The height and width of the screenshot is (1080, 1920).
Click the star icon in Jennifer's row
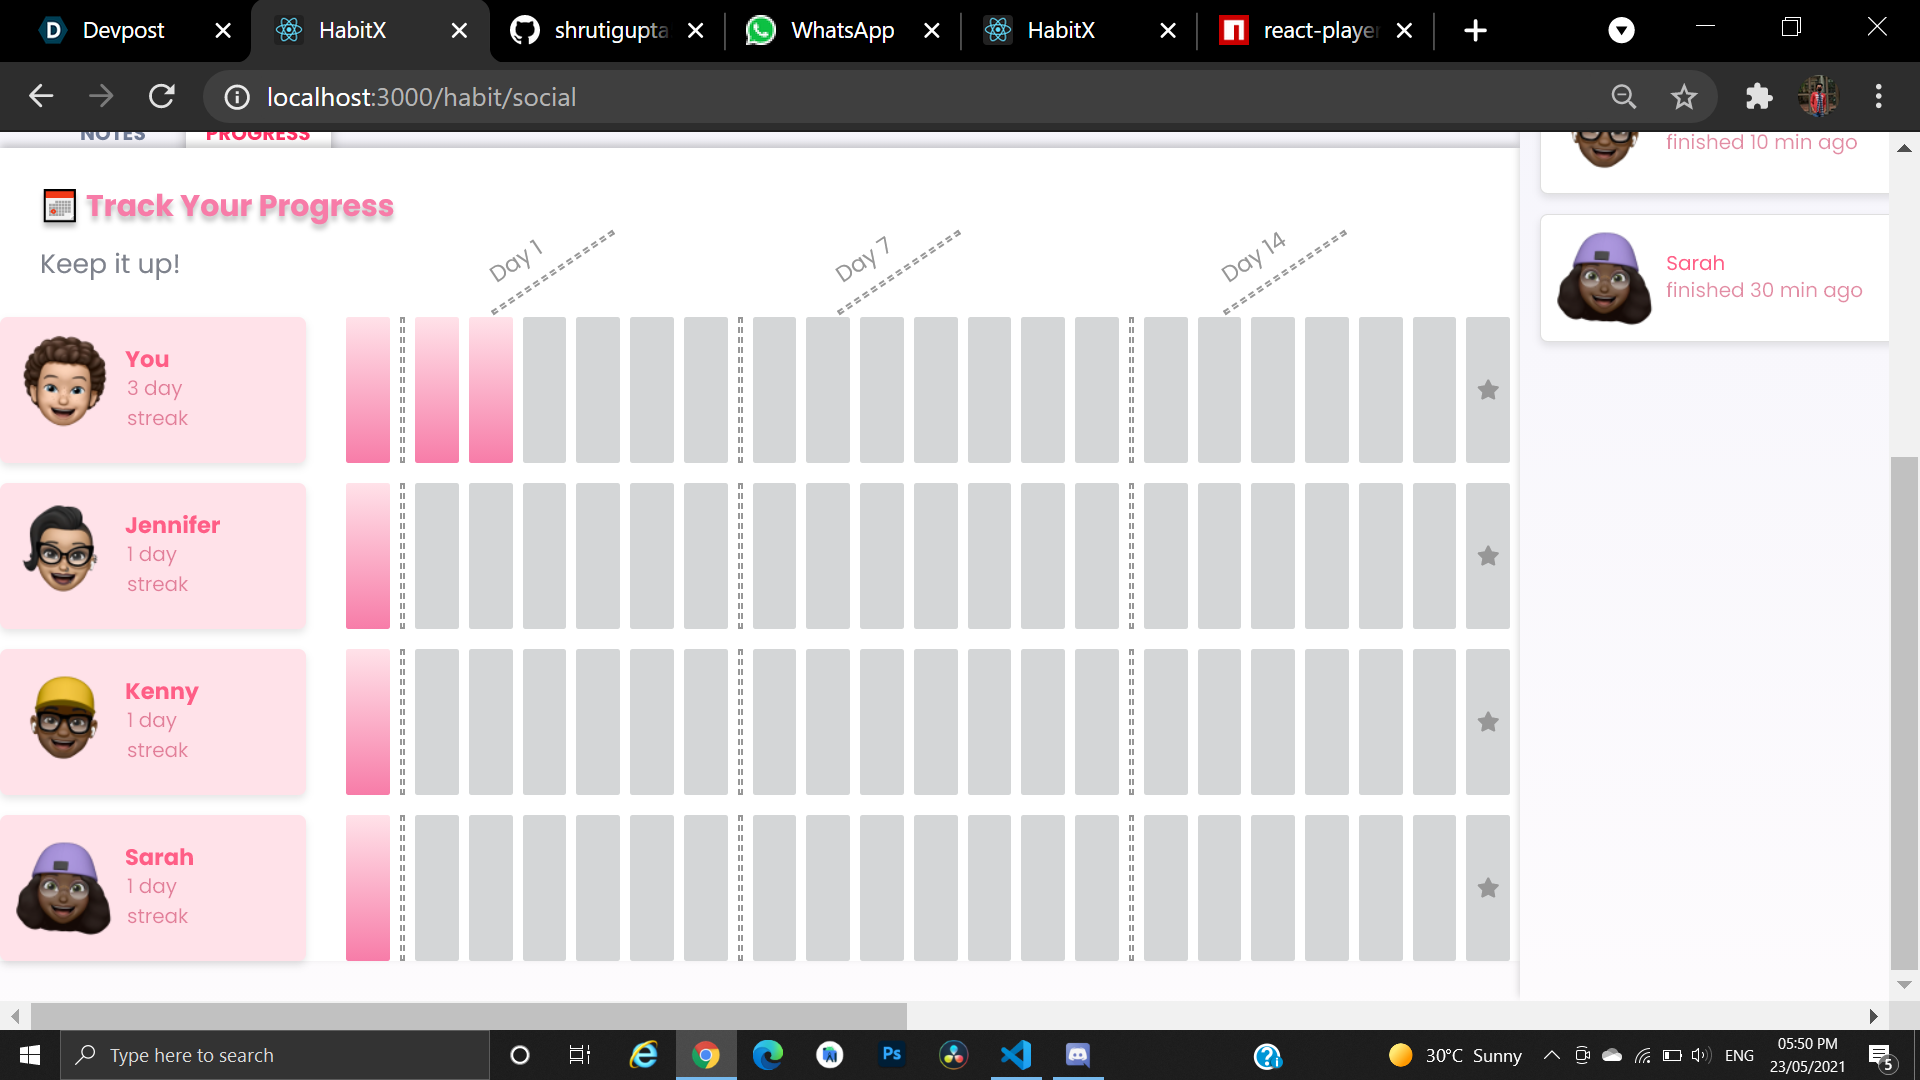coord(1488,556)
